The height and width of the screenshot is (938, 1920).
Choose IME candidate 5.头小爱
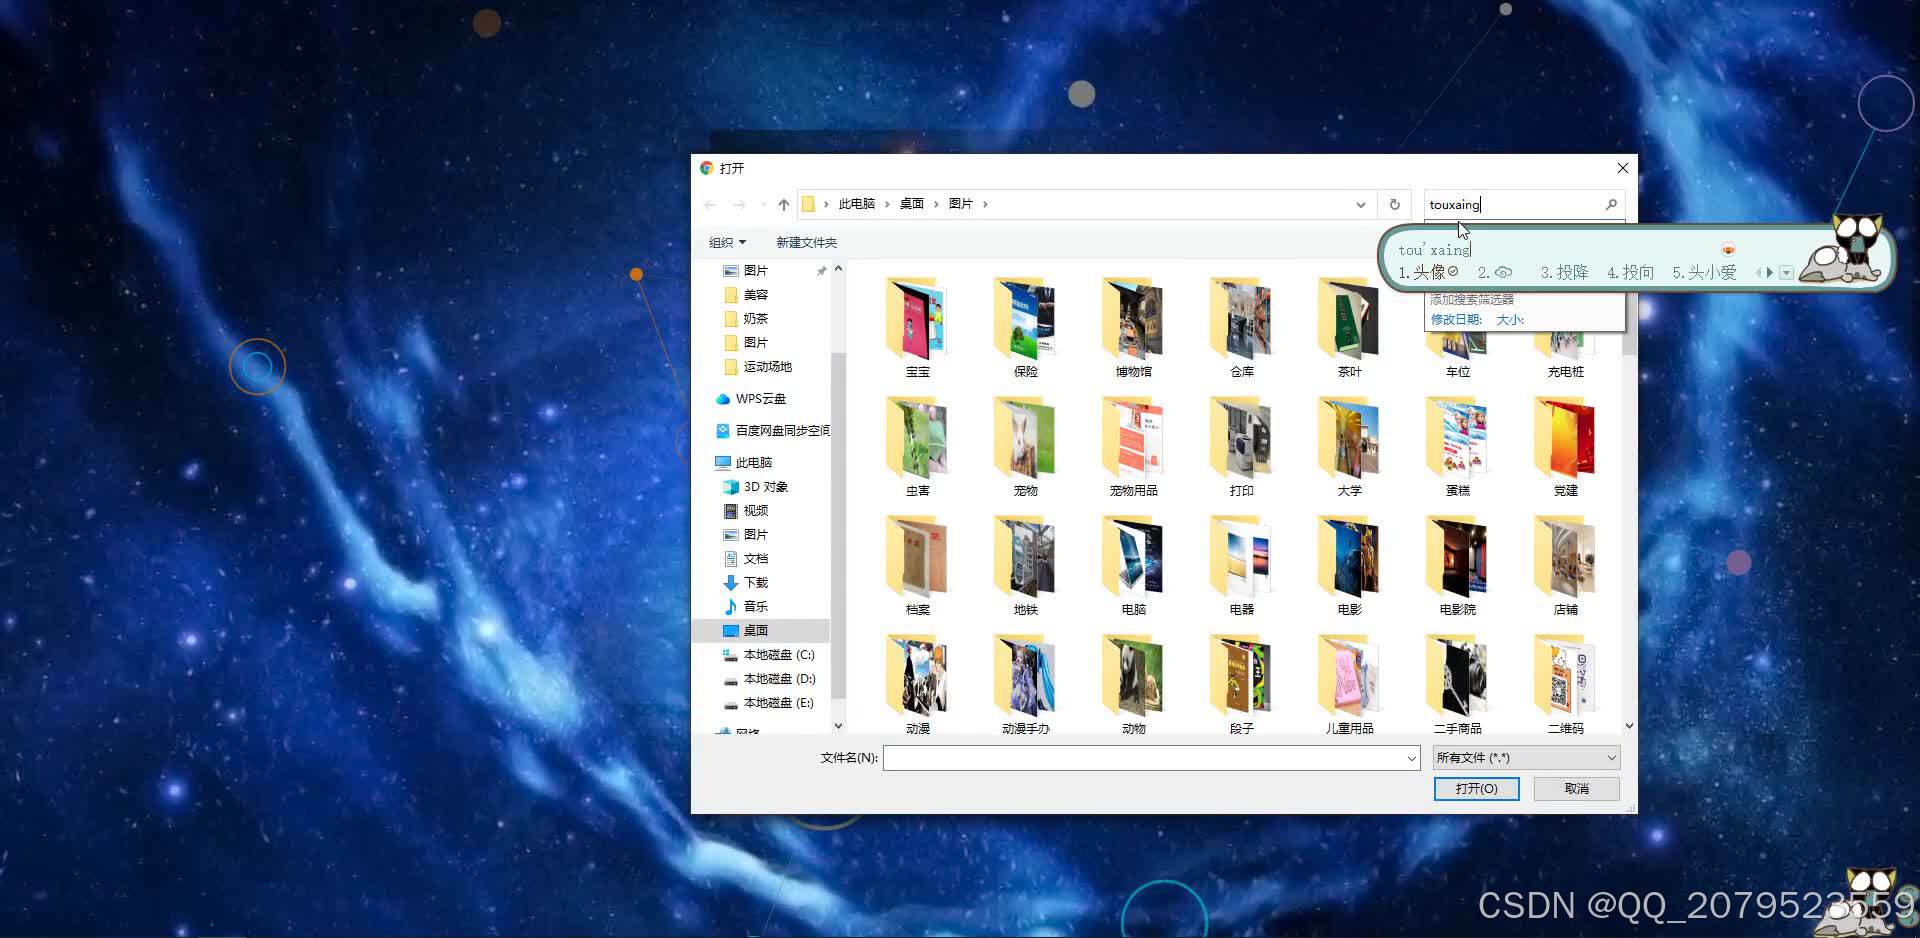(x=1704, y=272)
